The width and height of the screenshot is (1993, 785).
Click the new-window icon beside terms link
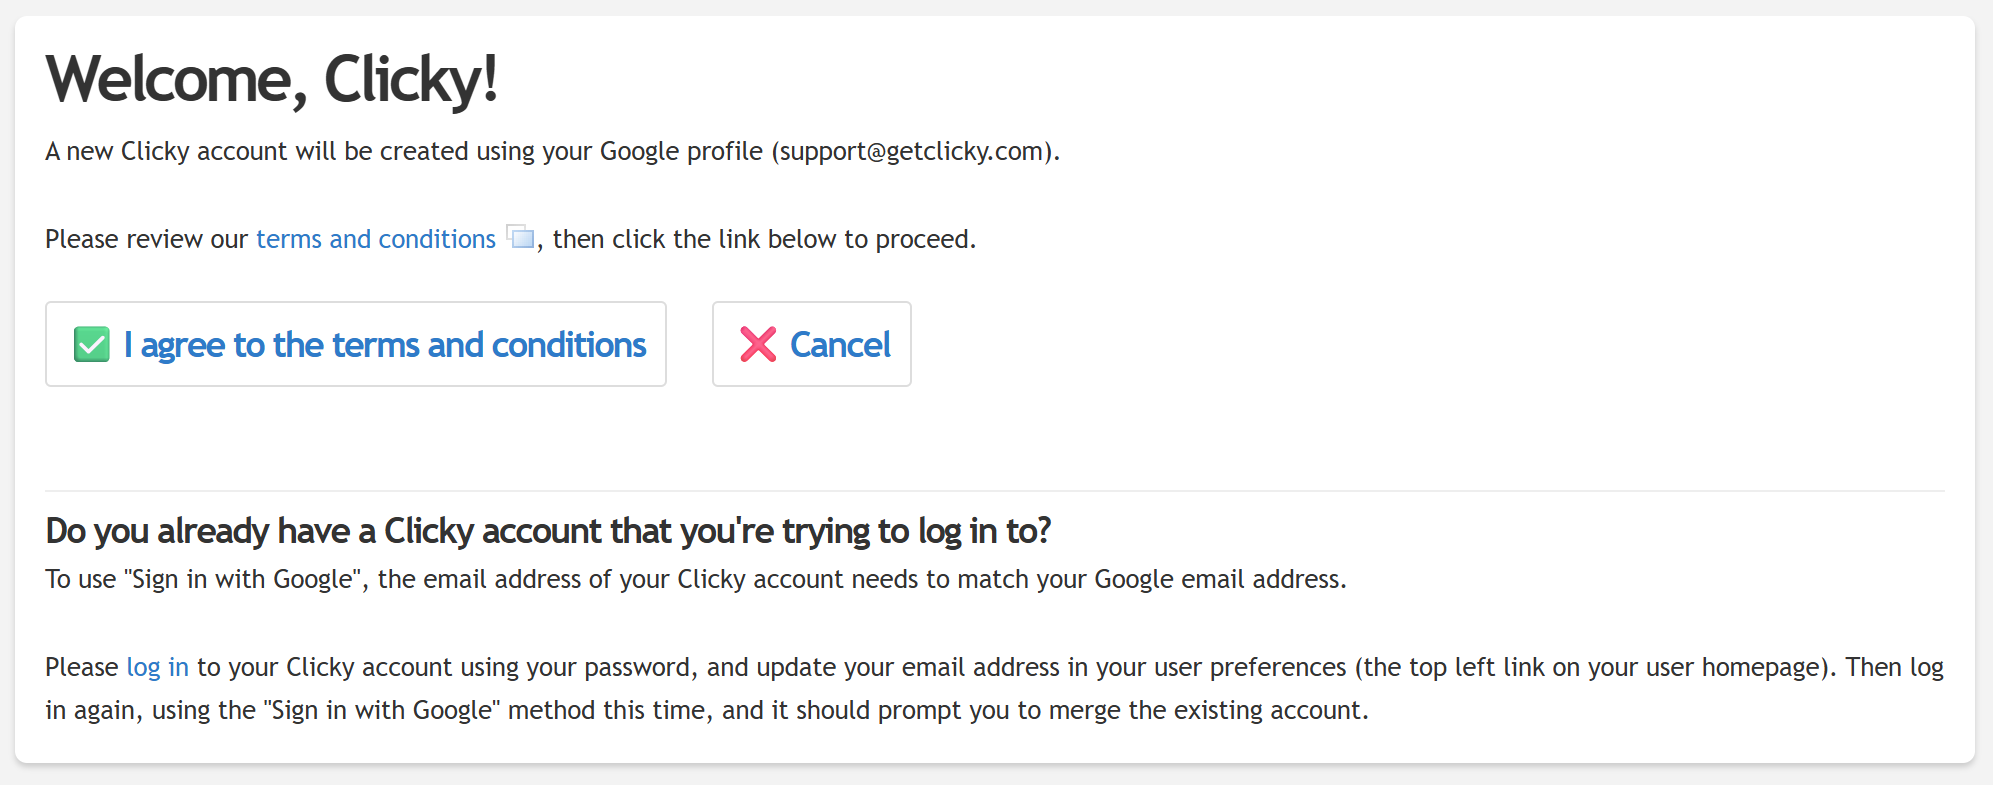[x=520, y=238]
